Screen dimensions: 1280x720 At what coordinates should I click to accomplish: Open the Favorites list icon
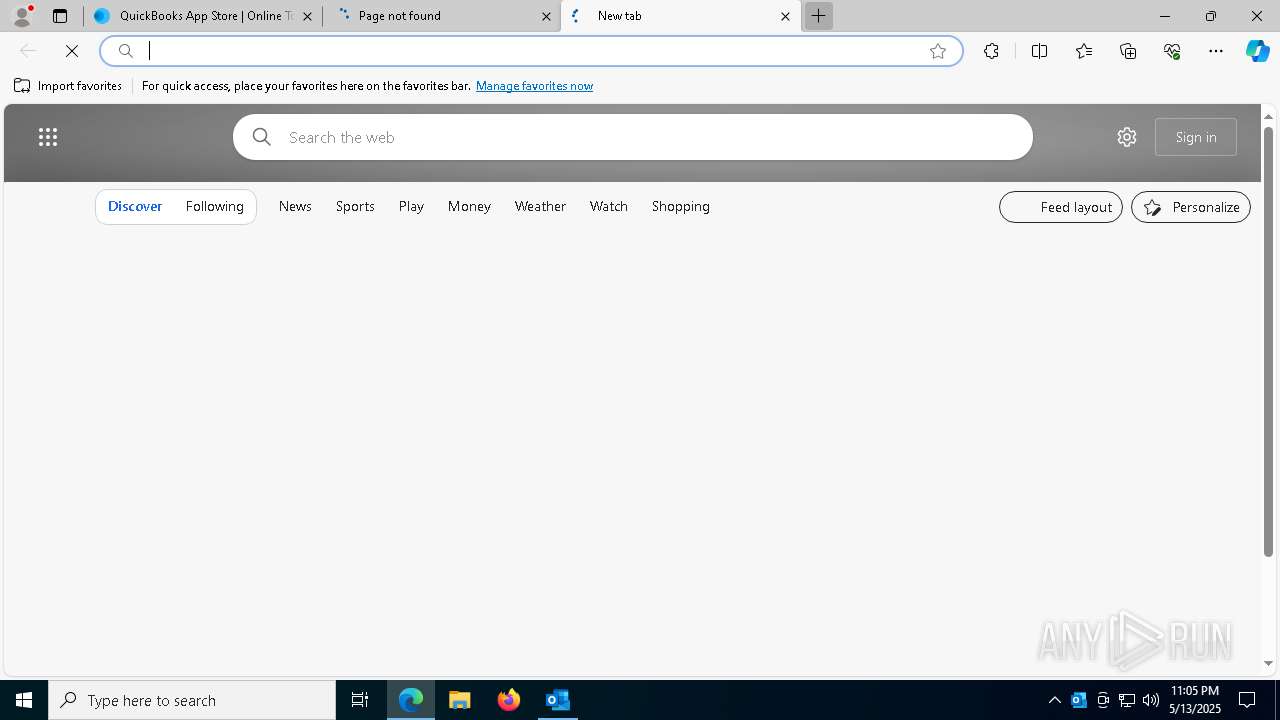1084,51
